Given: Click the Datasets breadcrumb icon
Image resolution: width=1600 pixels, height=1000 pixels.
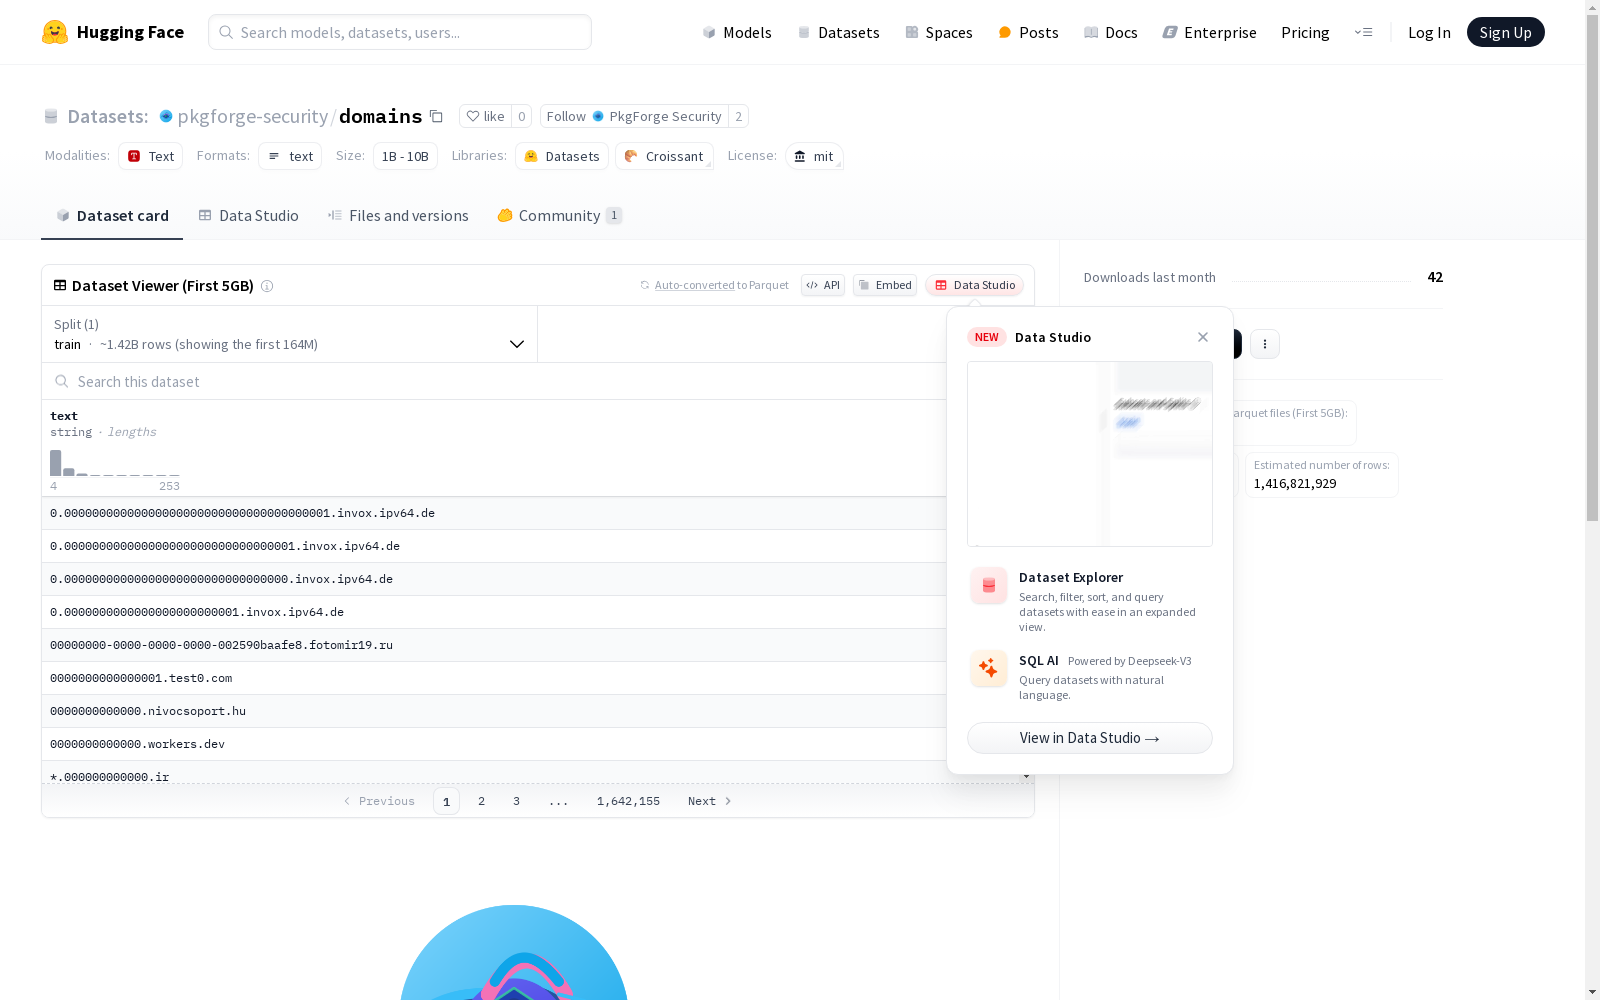Looking at the screenshot, I should pyautogui.click(x=51, y=116).
